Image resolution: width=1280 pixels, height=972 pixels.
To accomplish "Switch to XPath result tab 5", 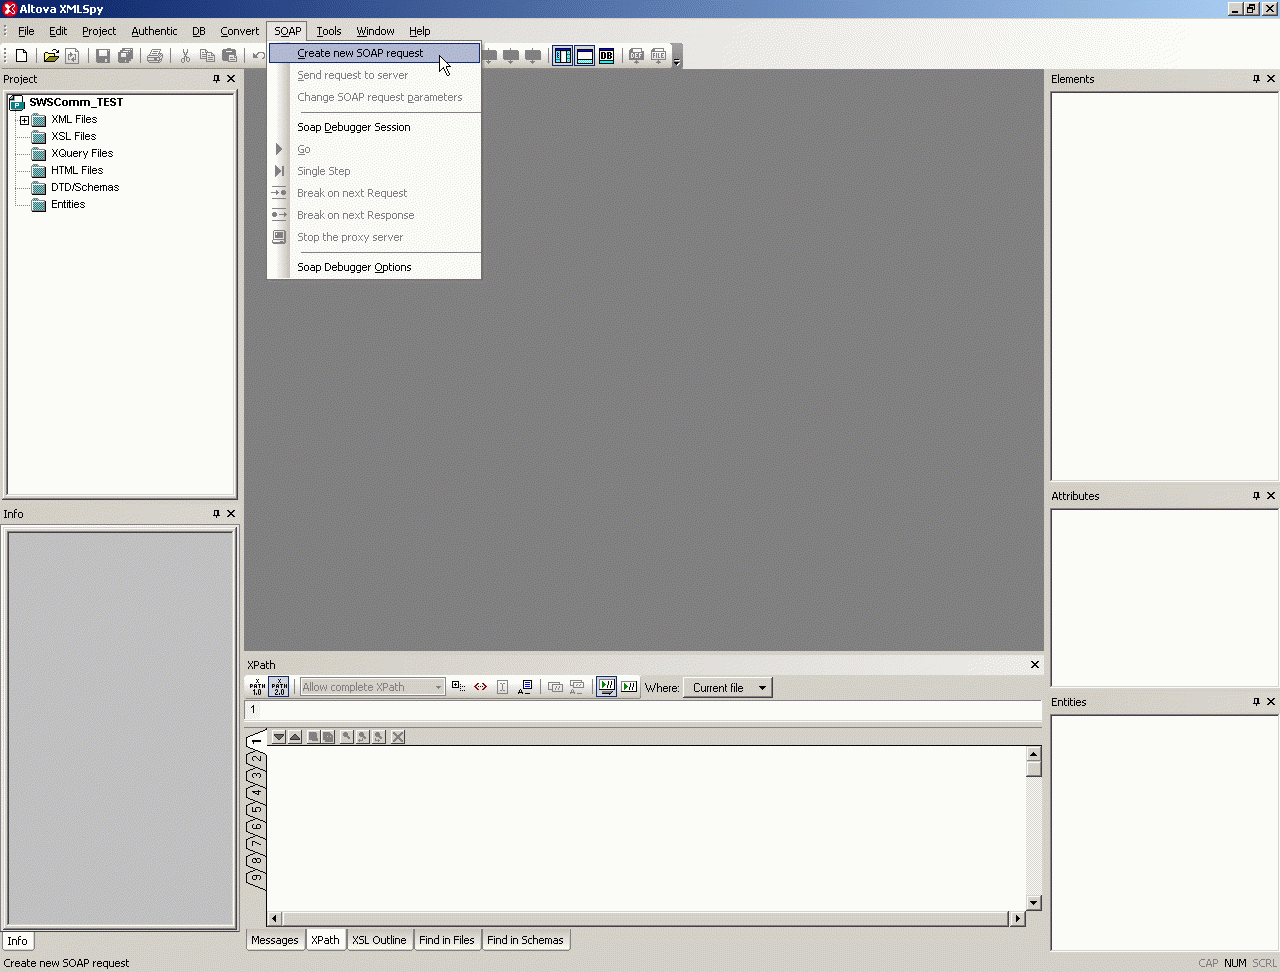I will tap(257, 809).
